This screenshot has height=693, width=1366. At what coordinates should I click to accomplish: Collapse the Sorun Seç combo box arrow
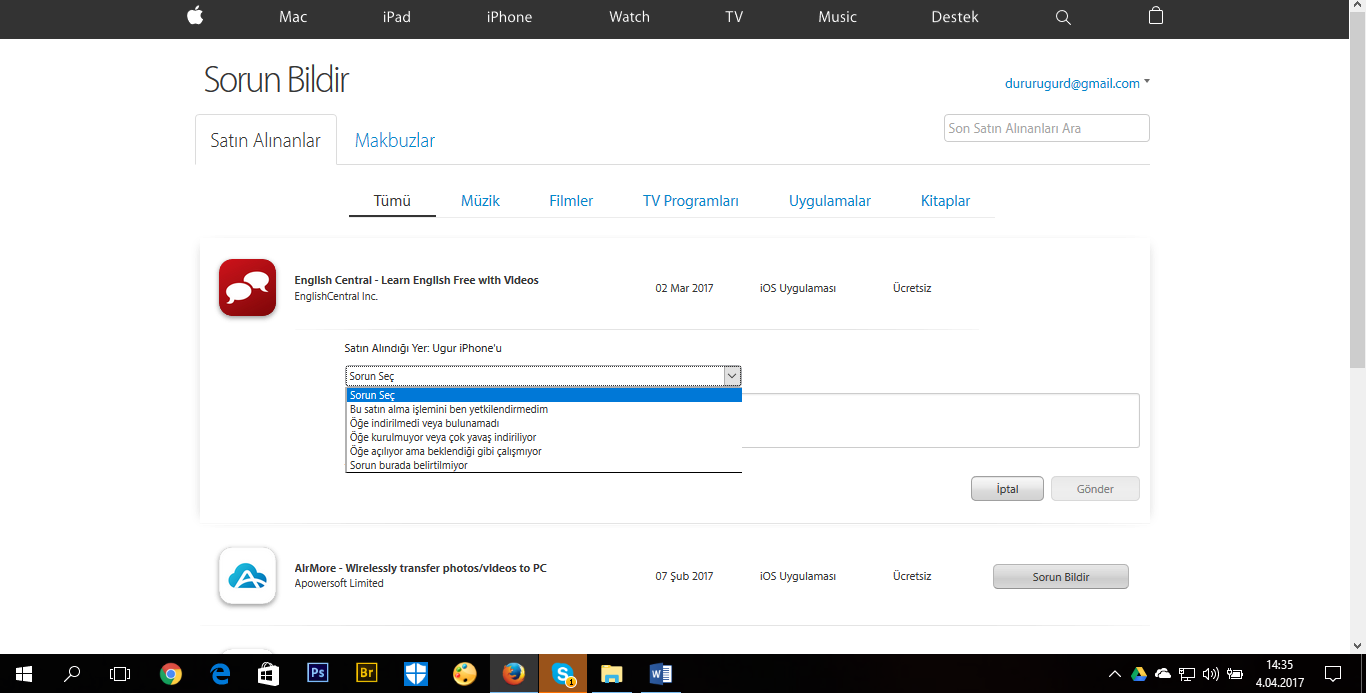click(732, 376)
